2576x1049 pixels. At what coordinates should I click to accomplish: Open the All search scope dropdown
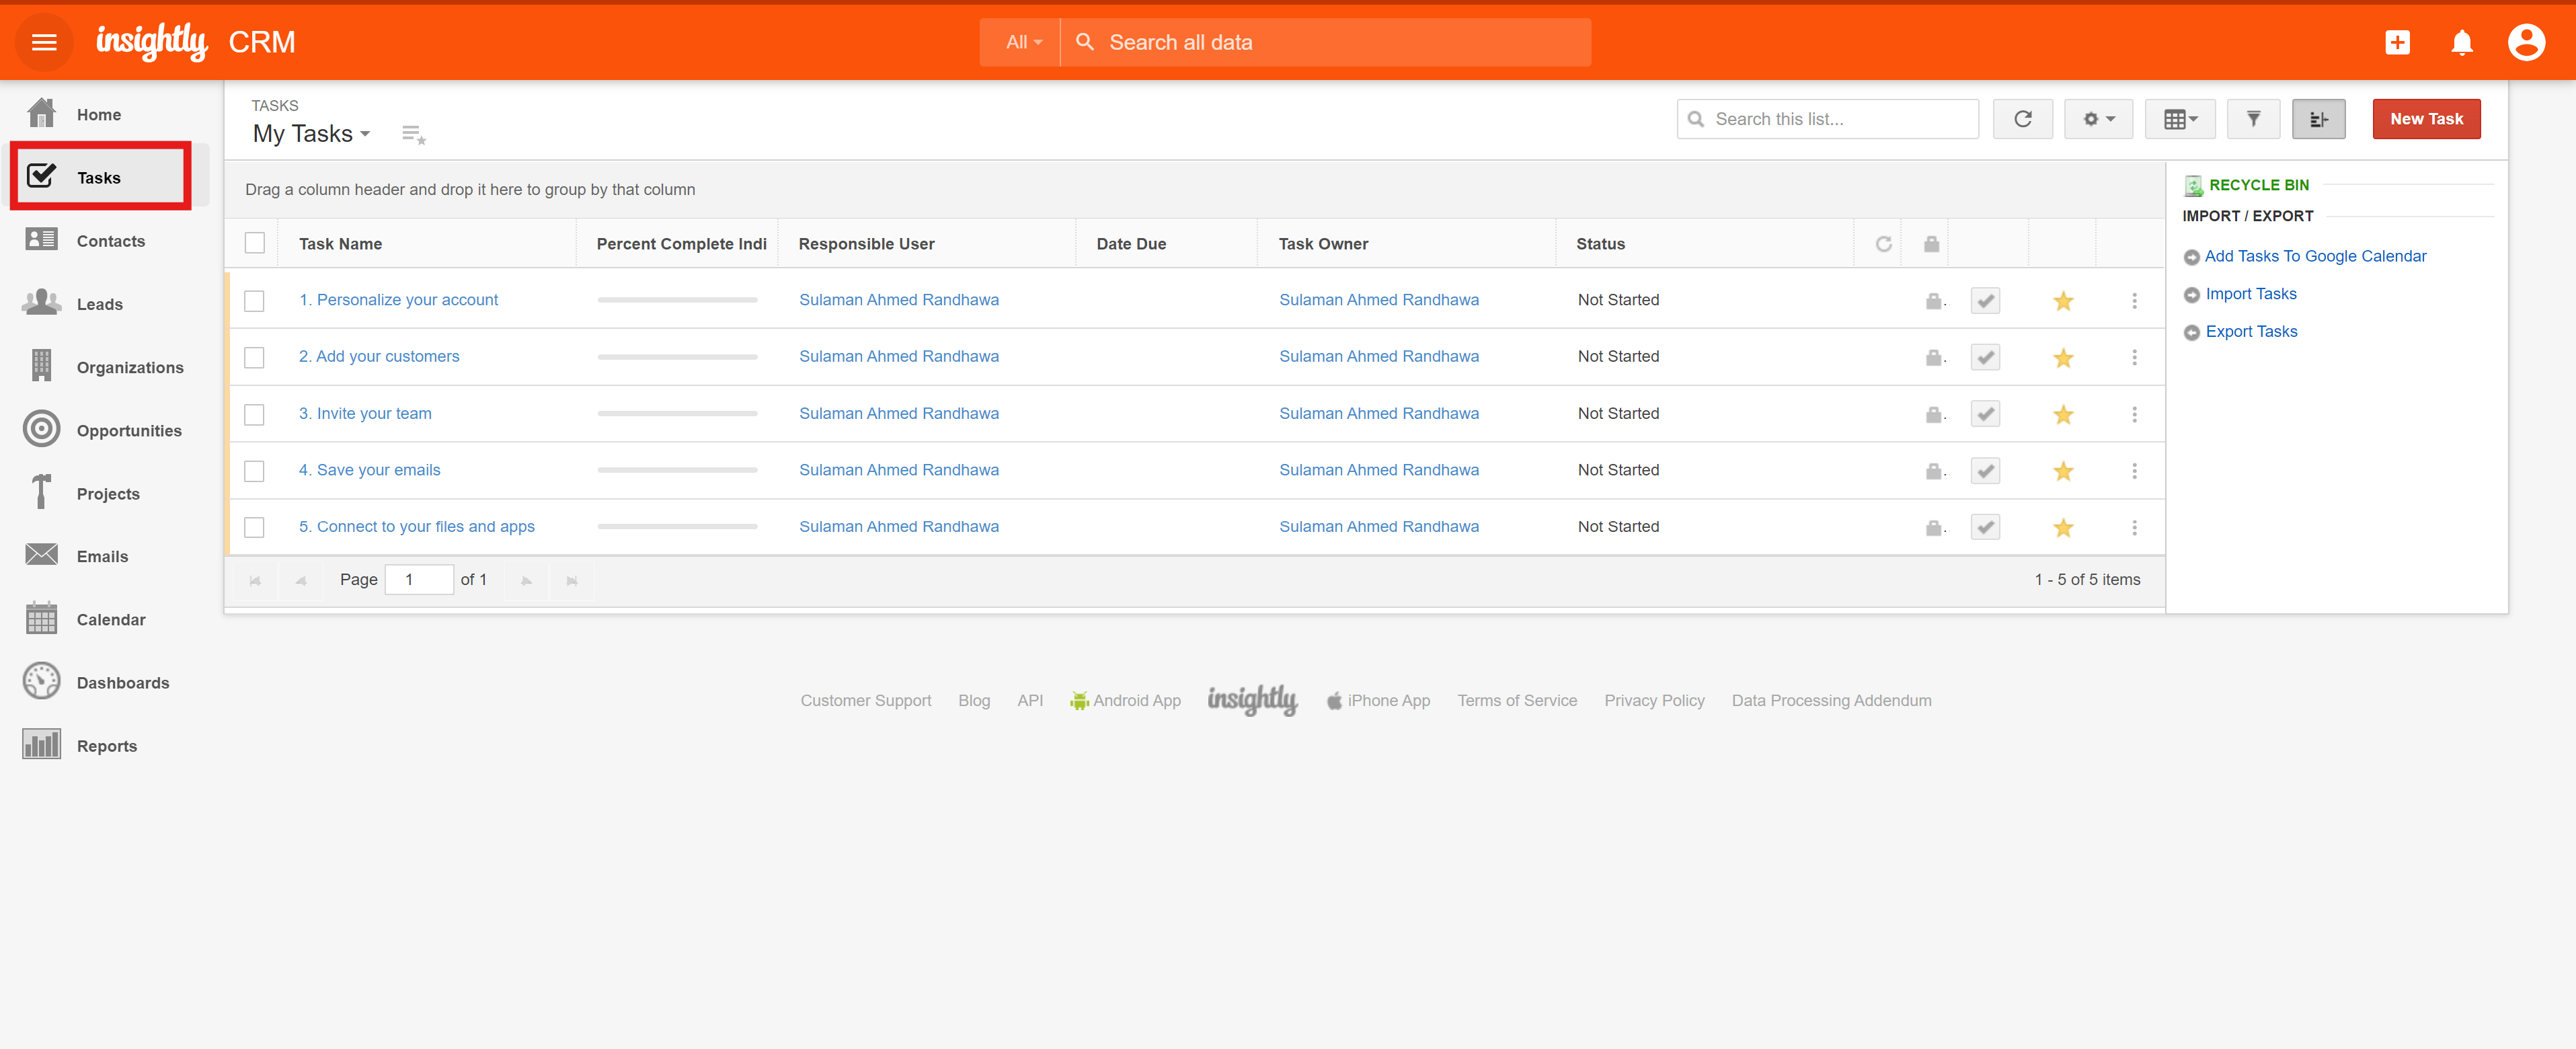point(1022,42)
